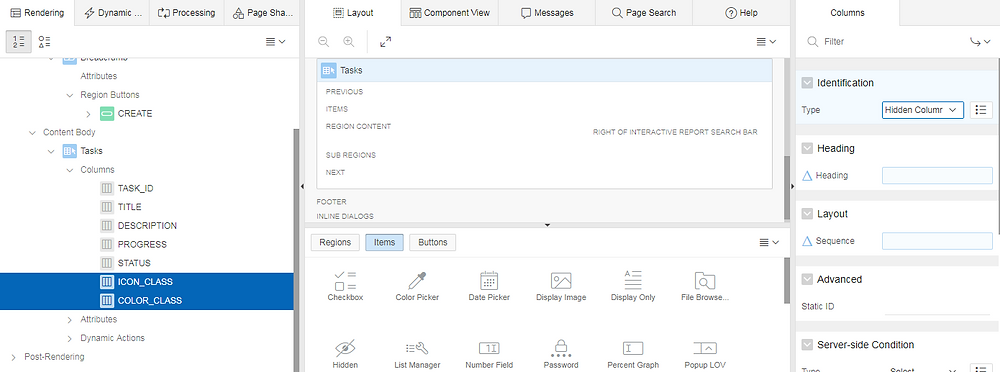The width and height of the screenshot is (1000, 372).
Task: Click the Sequence input field
Action: point(937,241)
